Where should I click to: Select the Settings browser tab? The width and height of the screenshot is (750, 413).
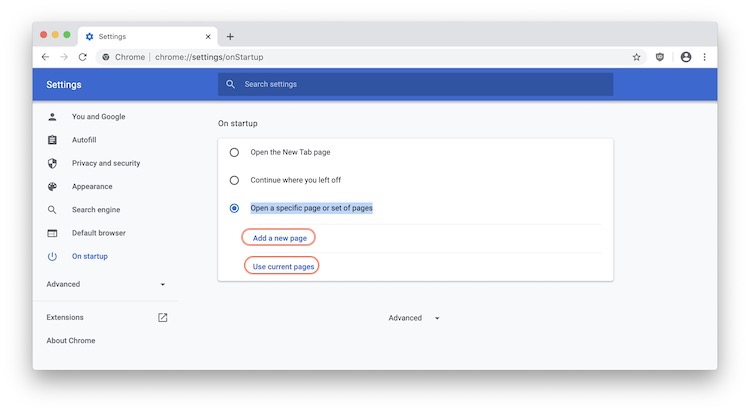coord(147,36)
